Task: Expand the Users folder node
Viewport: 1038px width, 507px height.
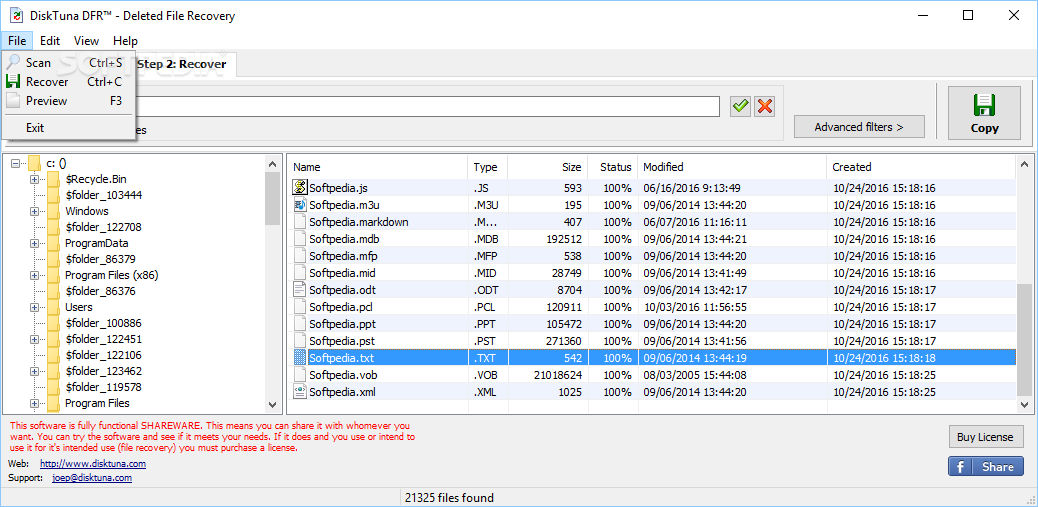Action: 34,308
